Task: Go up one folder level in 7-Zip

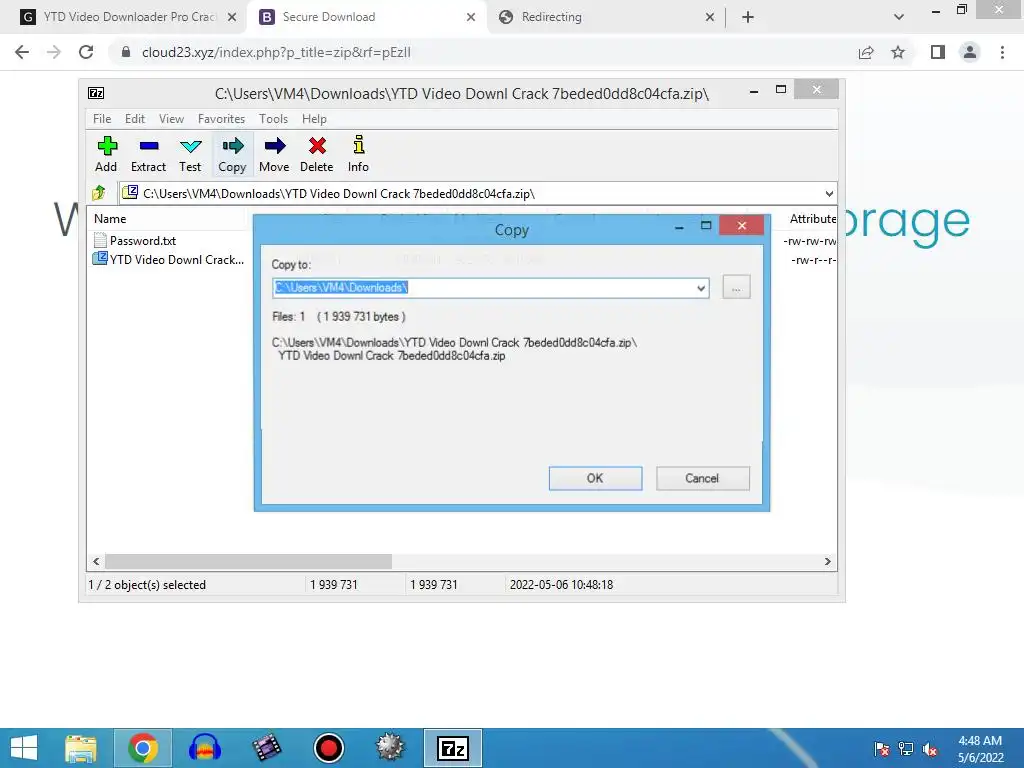Action: (x=99, y=193)
